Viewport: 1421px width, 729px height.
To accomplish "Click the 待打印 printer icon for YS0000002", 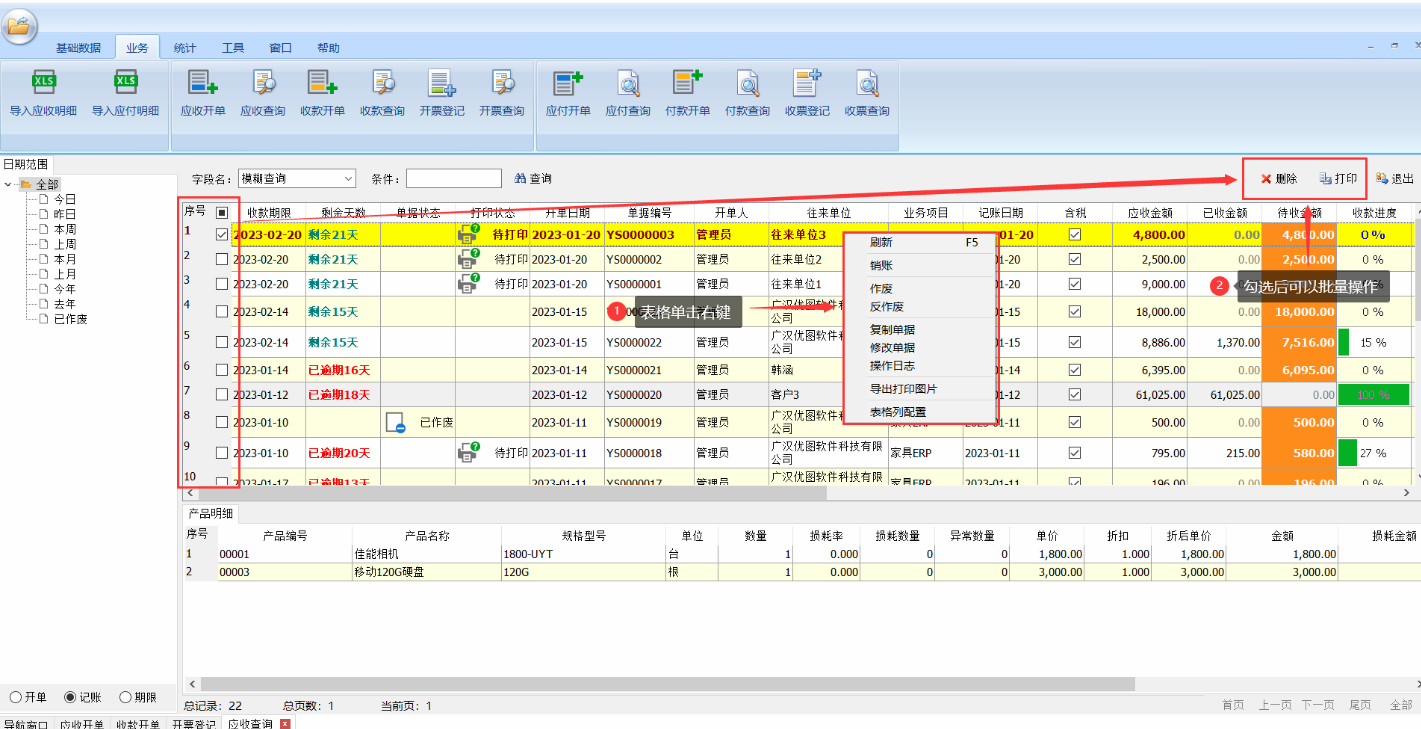I will [468, 259].
